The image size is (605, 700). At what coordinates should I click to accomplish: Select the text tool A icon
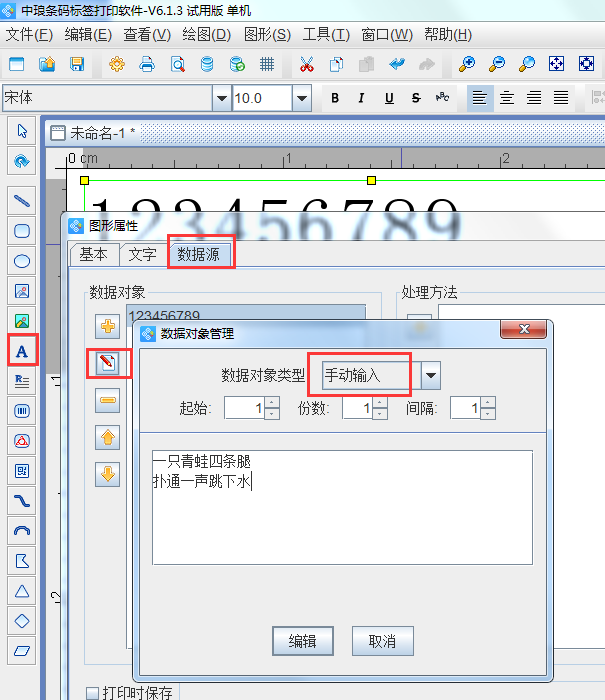[22, 351]
